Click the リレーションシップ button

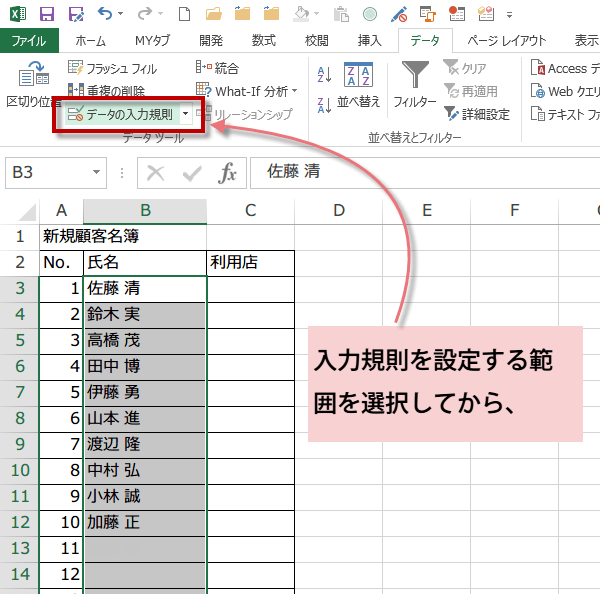(x=244, y=114)
